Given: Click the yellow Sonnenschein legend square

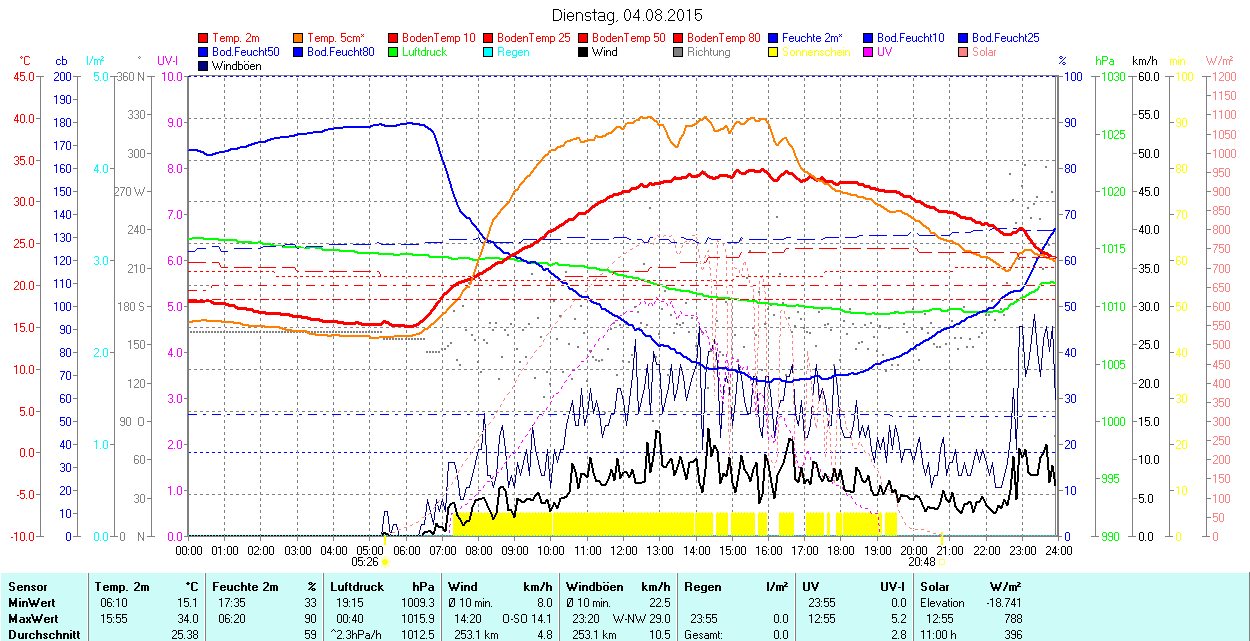Looking at the screenshot, I should click(x=774, y=52).
